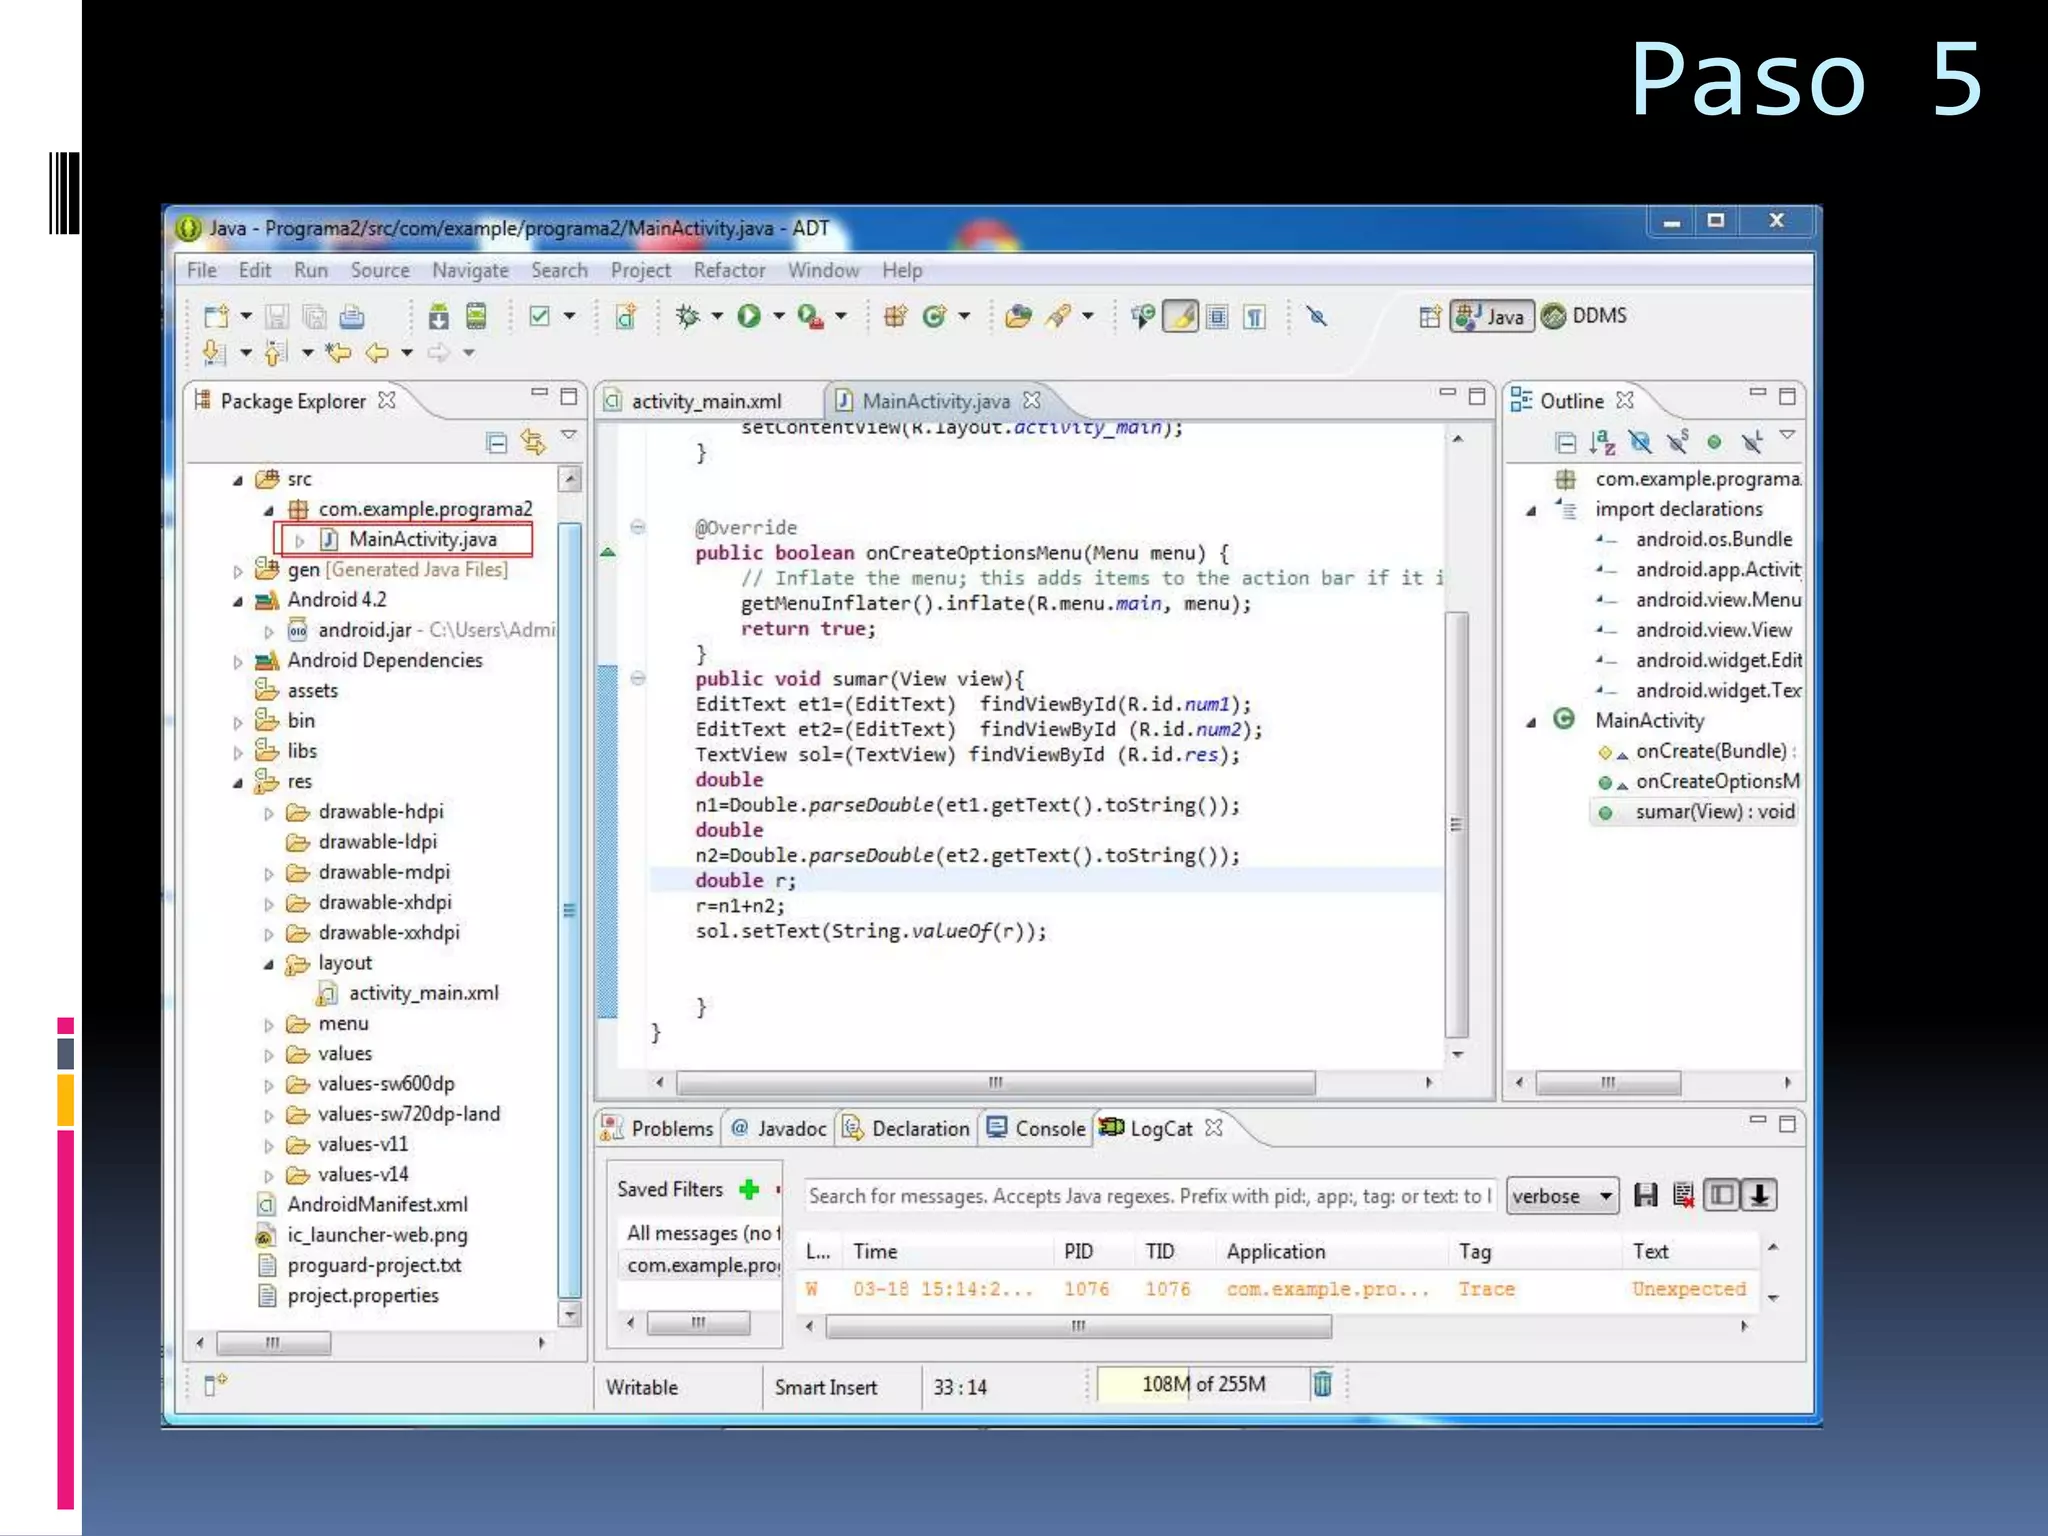The image size is (2048, 1536).
Task: Switch to DDMS perspective
Action: click(1585, 316)
